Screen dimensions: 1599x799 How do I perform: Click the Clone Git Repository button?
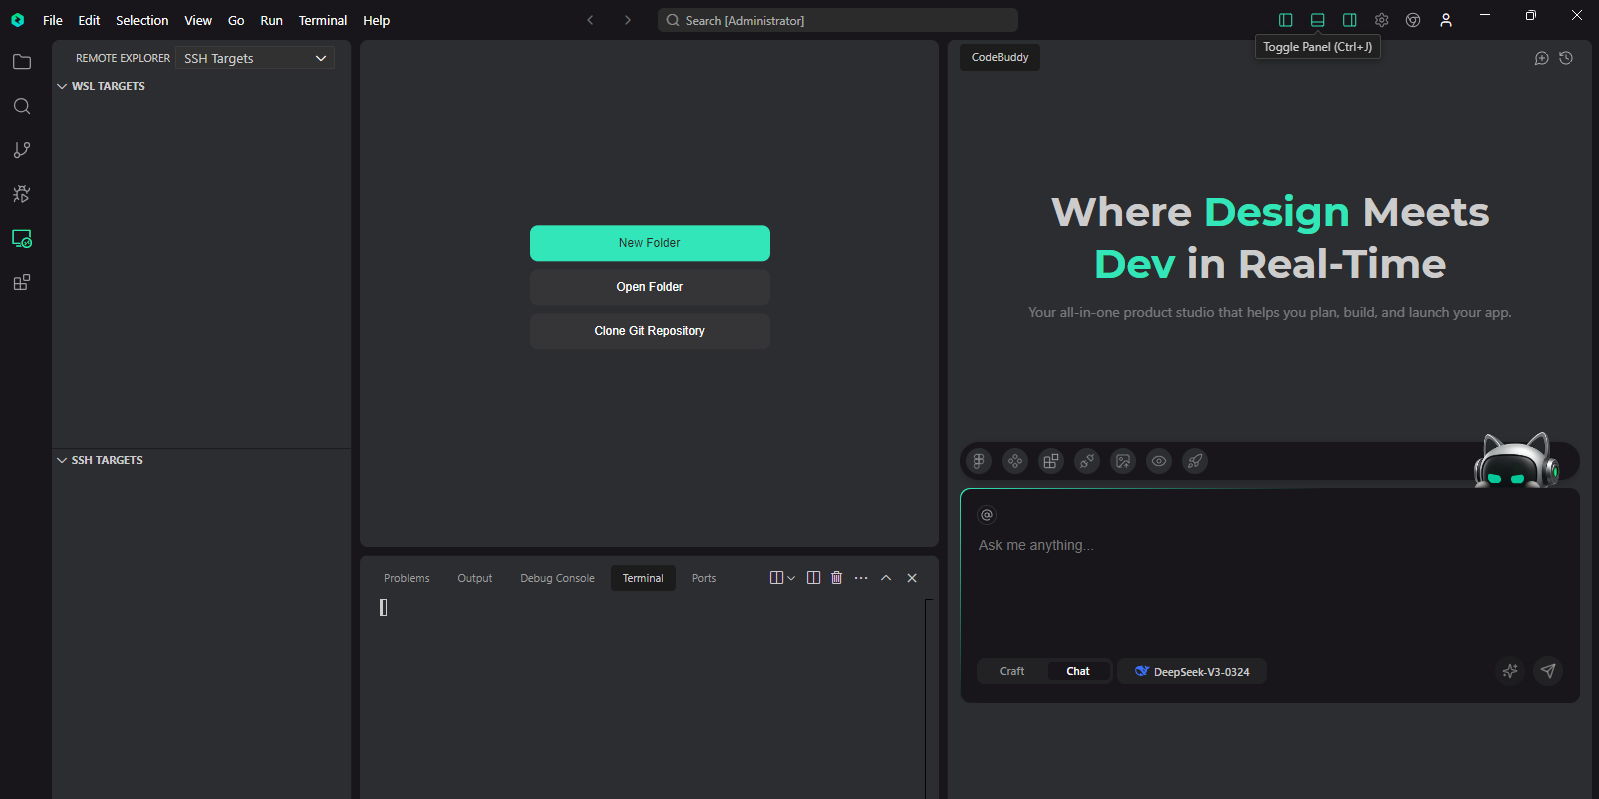click(x=649, y=331)
